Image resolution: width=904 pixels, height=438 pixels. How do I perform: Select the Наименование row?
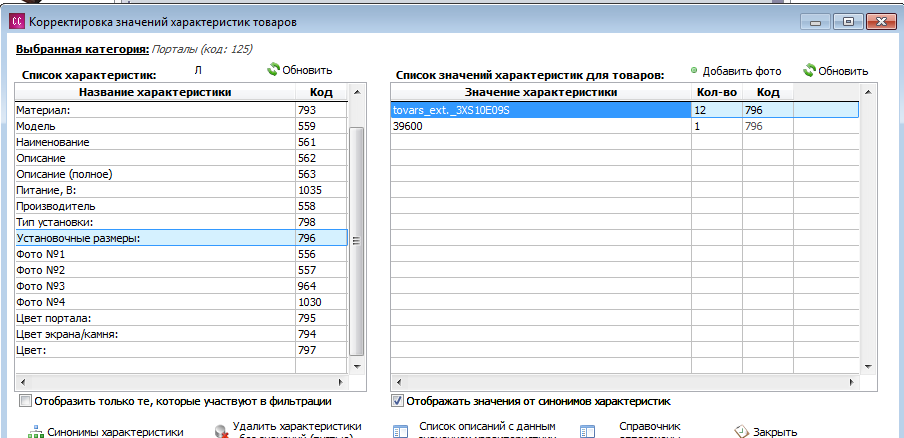181,142
